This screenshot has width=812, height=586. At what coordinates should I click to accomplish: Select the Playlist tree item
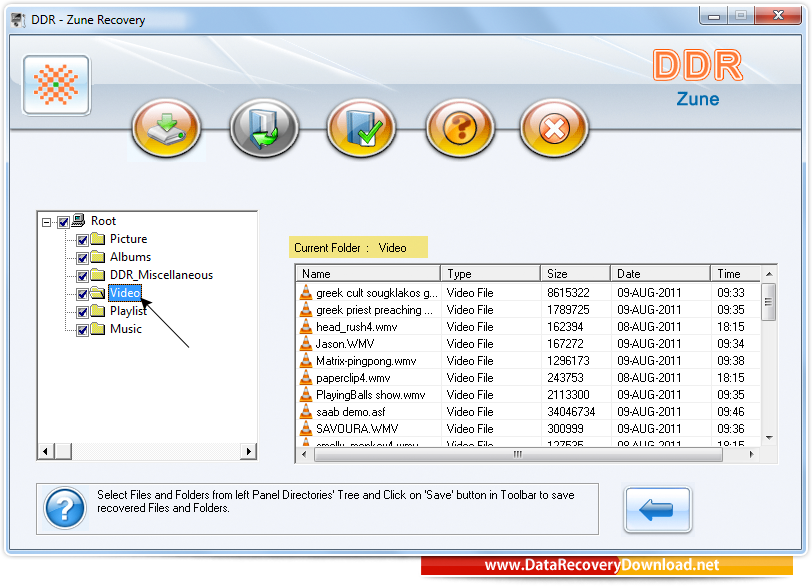[128, 311]
